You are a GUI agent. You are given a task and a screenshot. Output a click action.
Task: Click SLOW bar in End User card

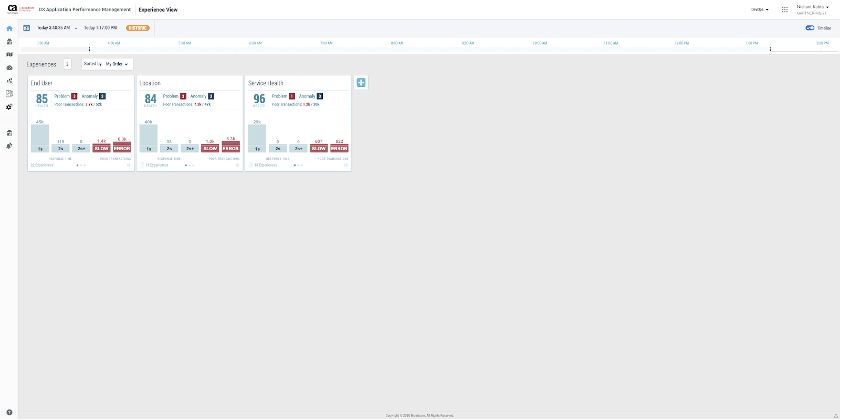click(x=101, y=147)
